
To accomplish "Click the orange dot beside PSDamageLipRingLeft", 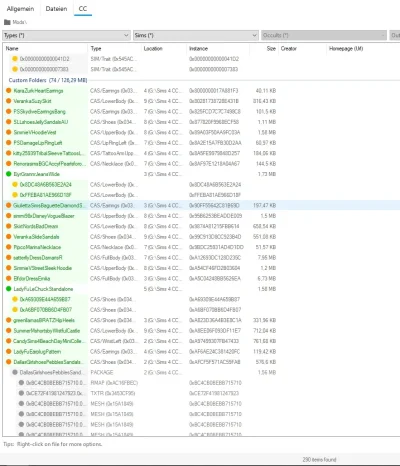I will tap(9, 143).
